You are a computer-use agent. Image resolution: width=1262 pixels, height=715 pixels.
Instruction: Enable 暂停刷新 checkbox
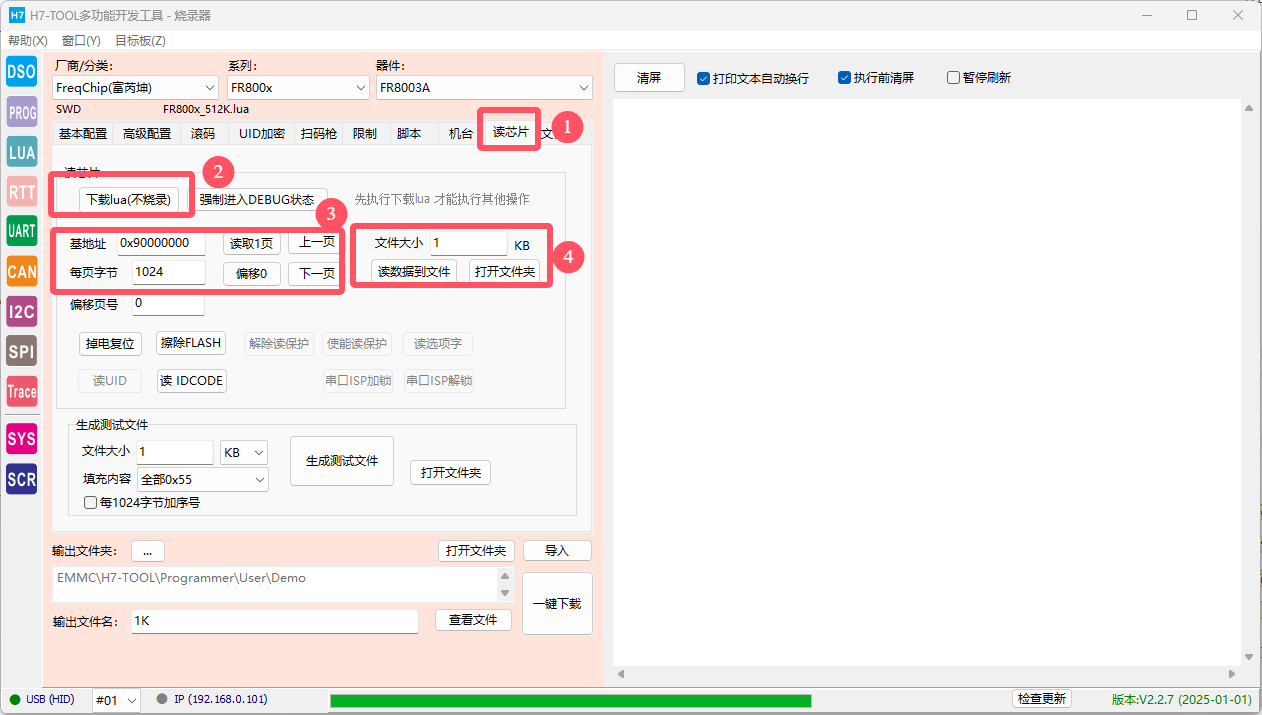click(x=953, y=78)
